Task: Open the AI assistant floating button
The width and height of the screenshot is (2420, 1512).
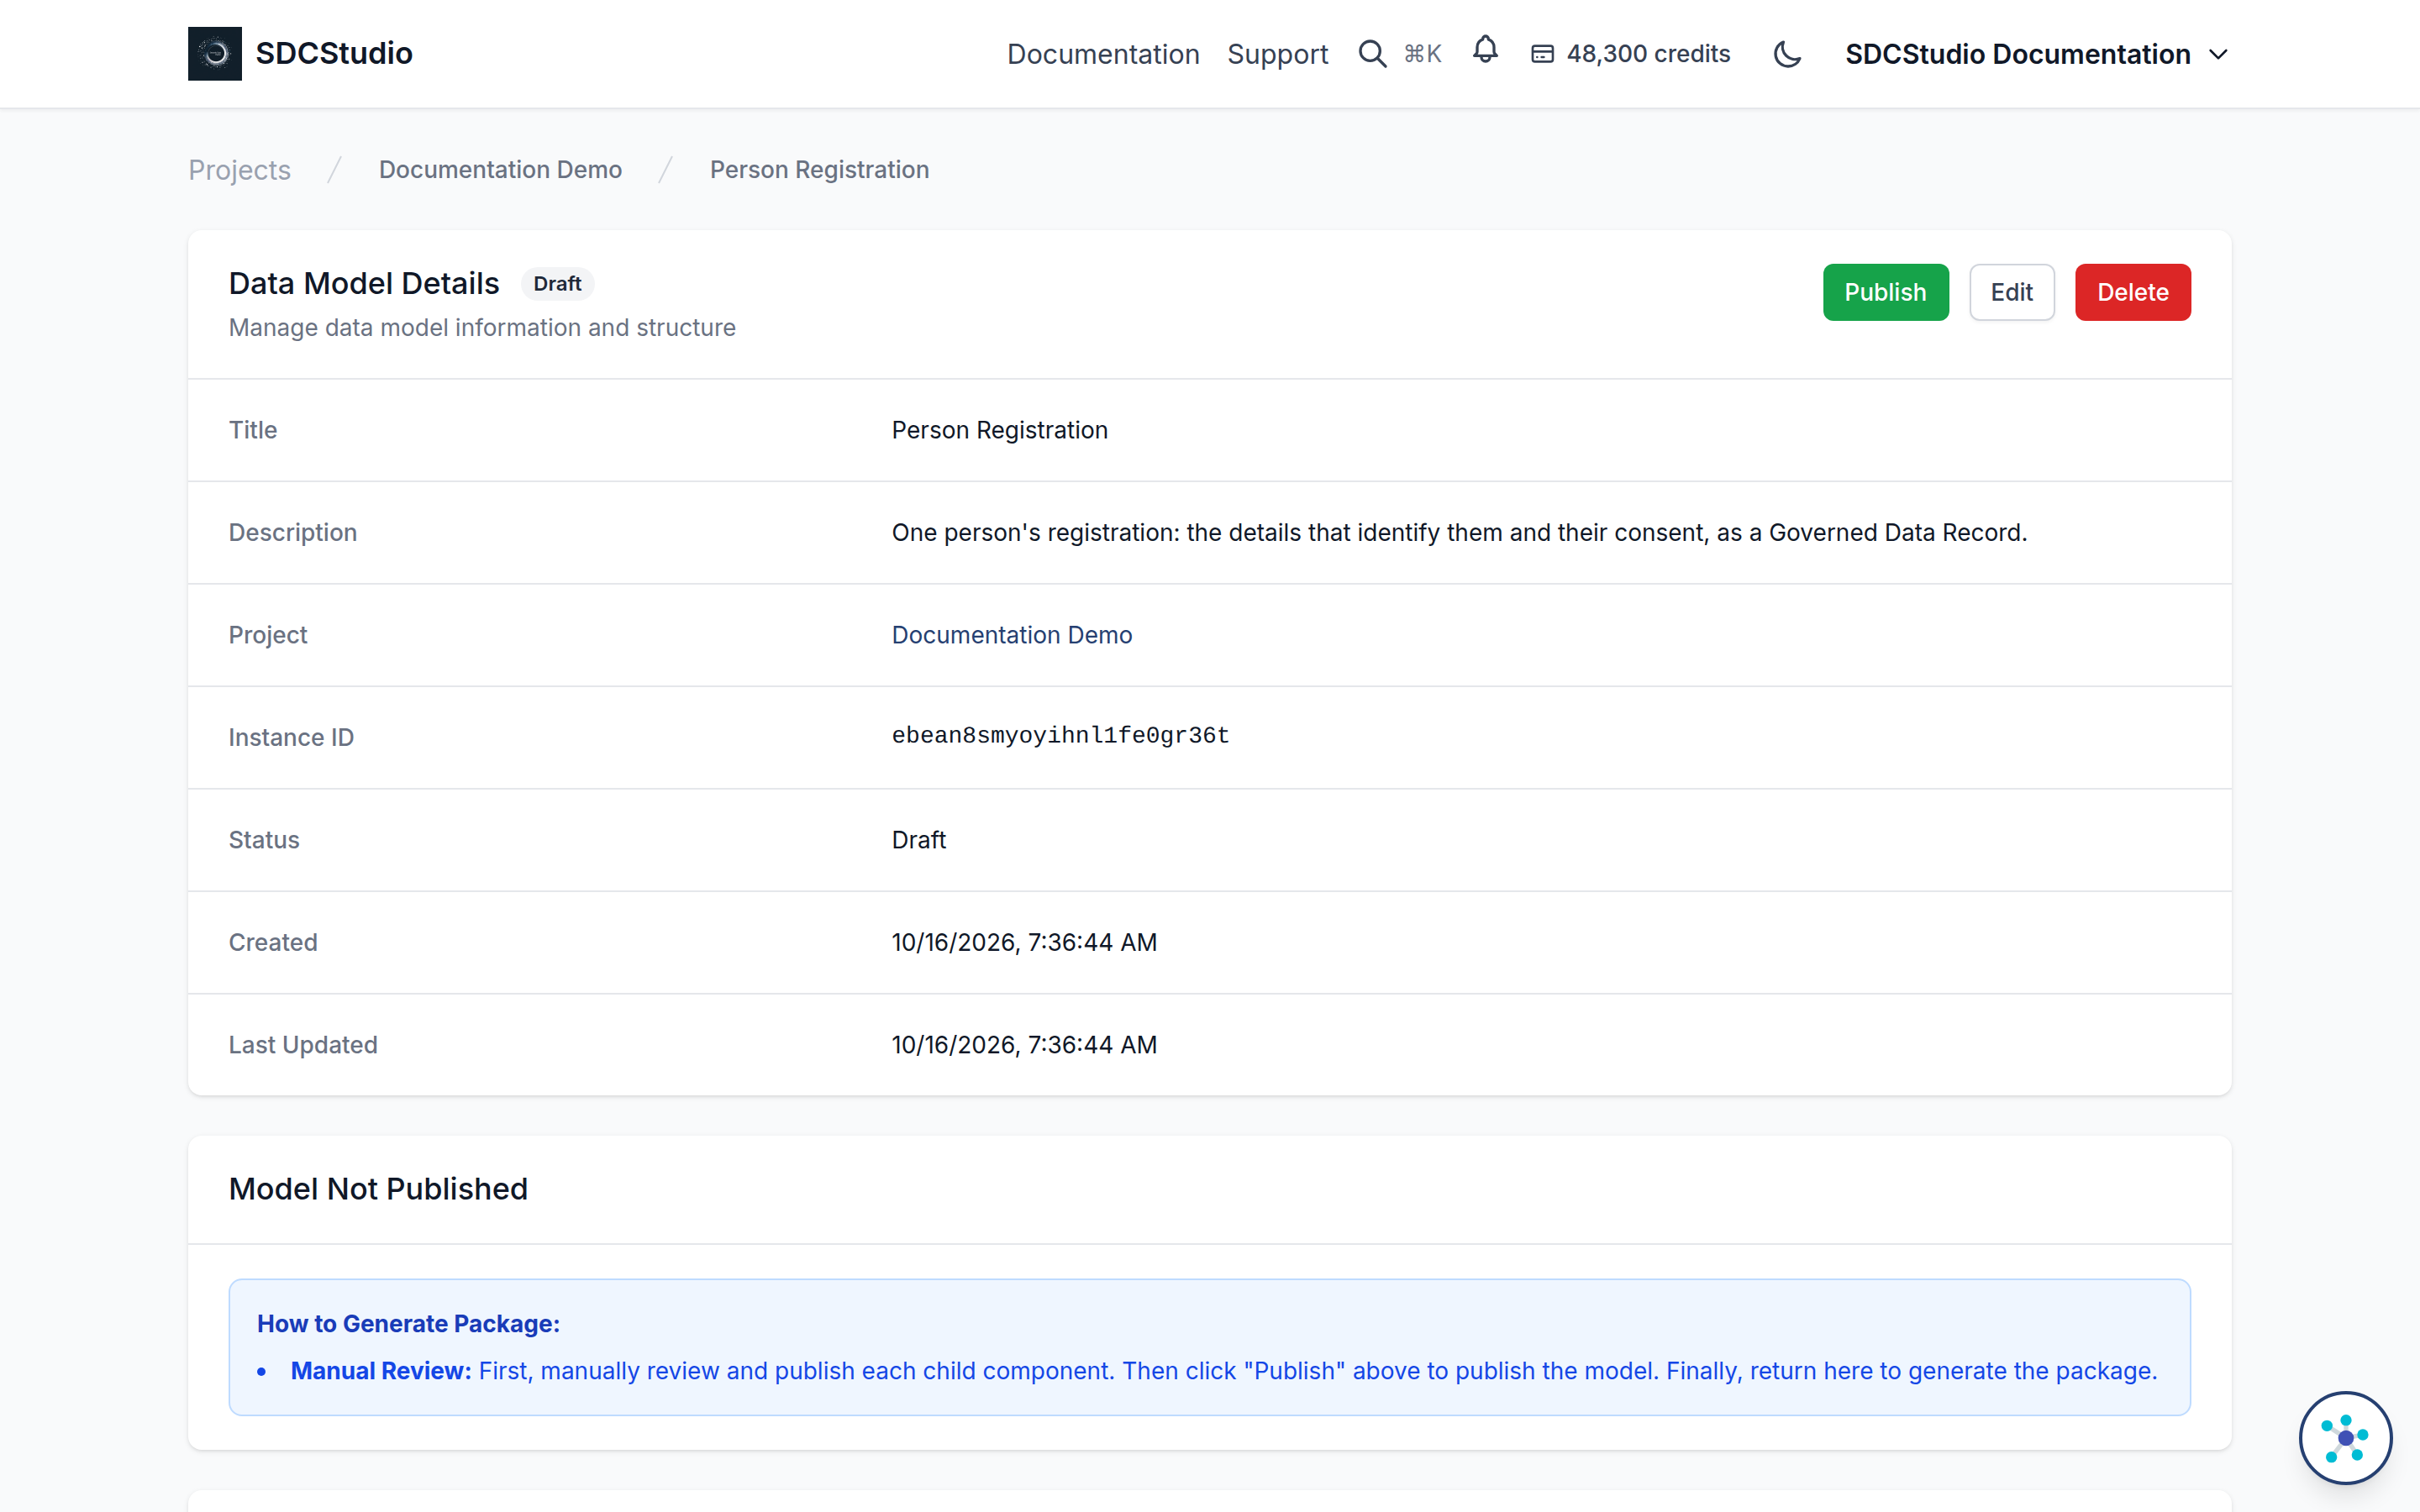Action: click(x=2345, y=1437)
